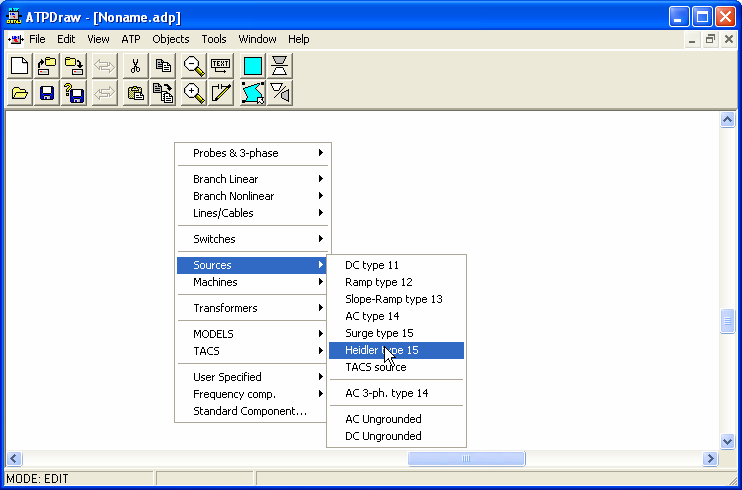Click the horizontal scrollbar right arrow
The image size is (742, 490).
(x=710, y=458)
